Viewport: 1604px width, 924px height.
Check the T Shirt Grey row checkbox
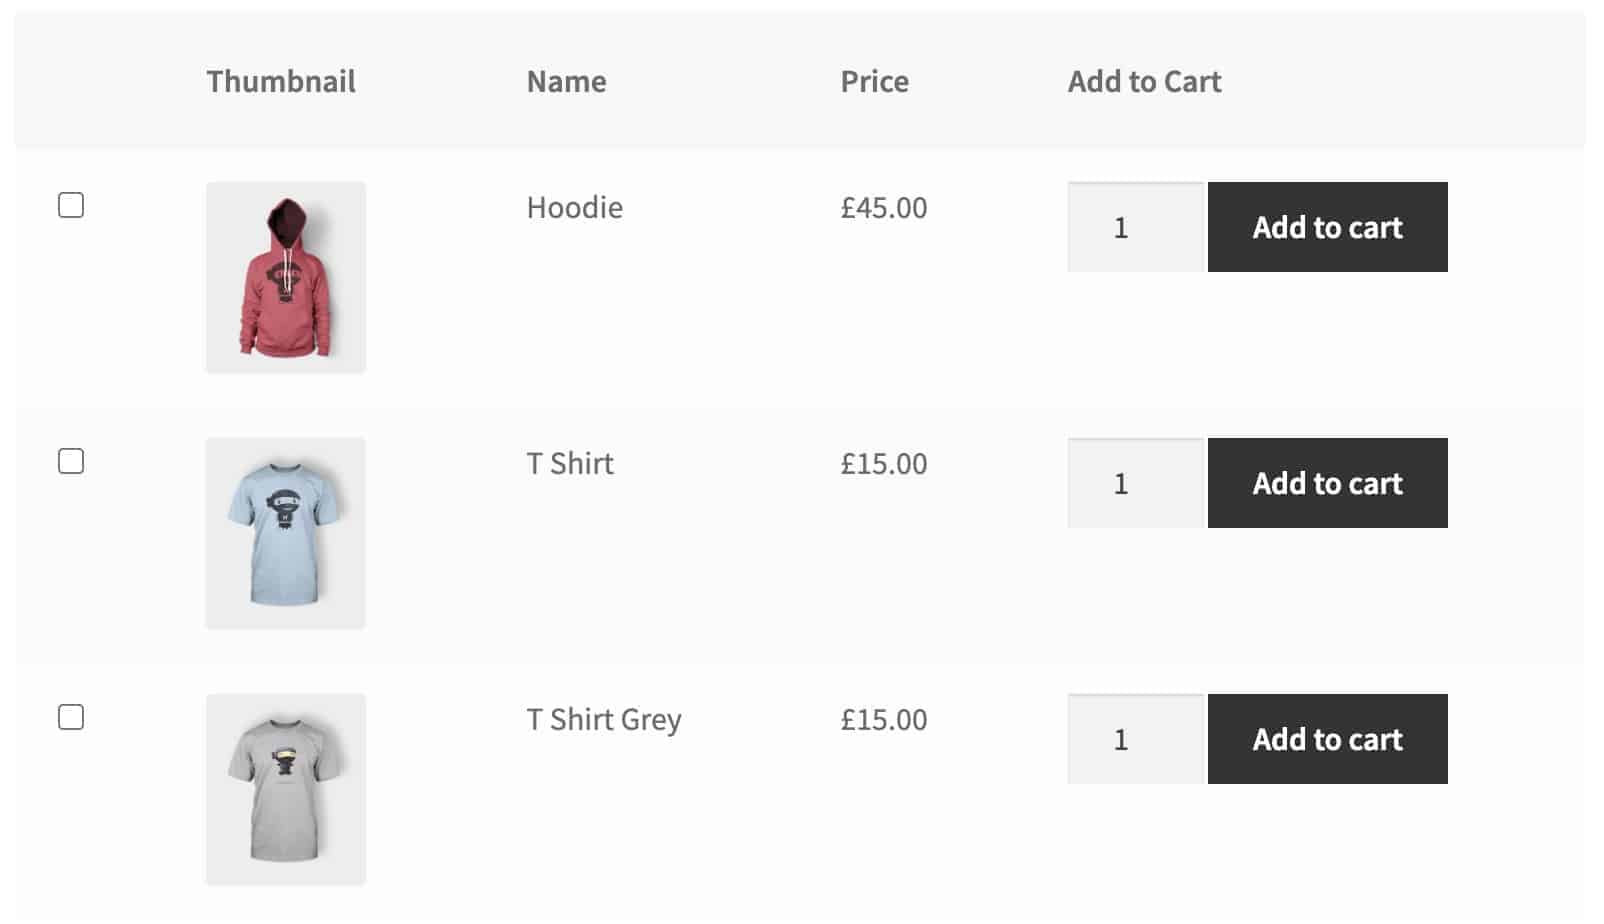pyautogui.click(x=71, y=717)
